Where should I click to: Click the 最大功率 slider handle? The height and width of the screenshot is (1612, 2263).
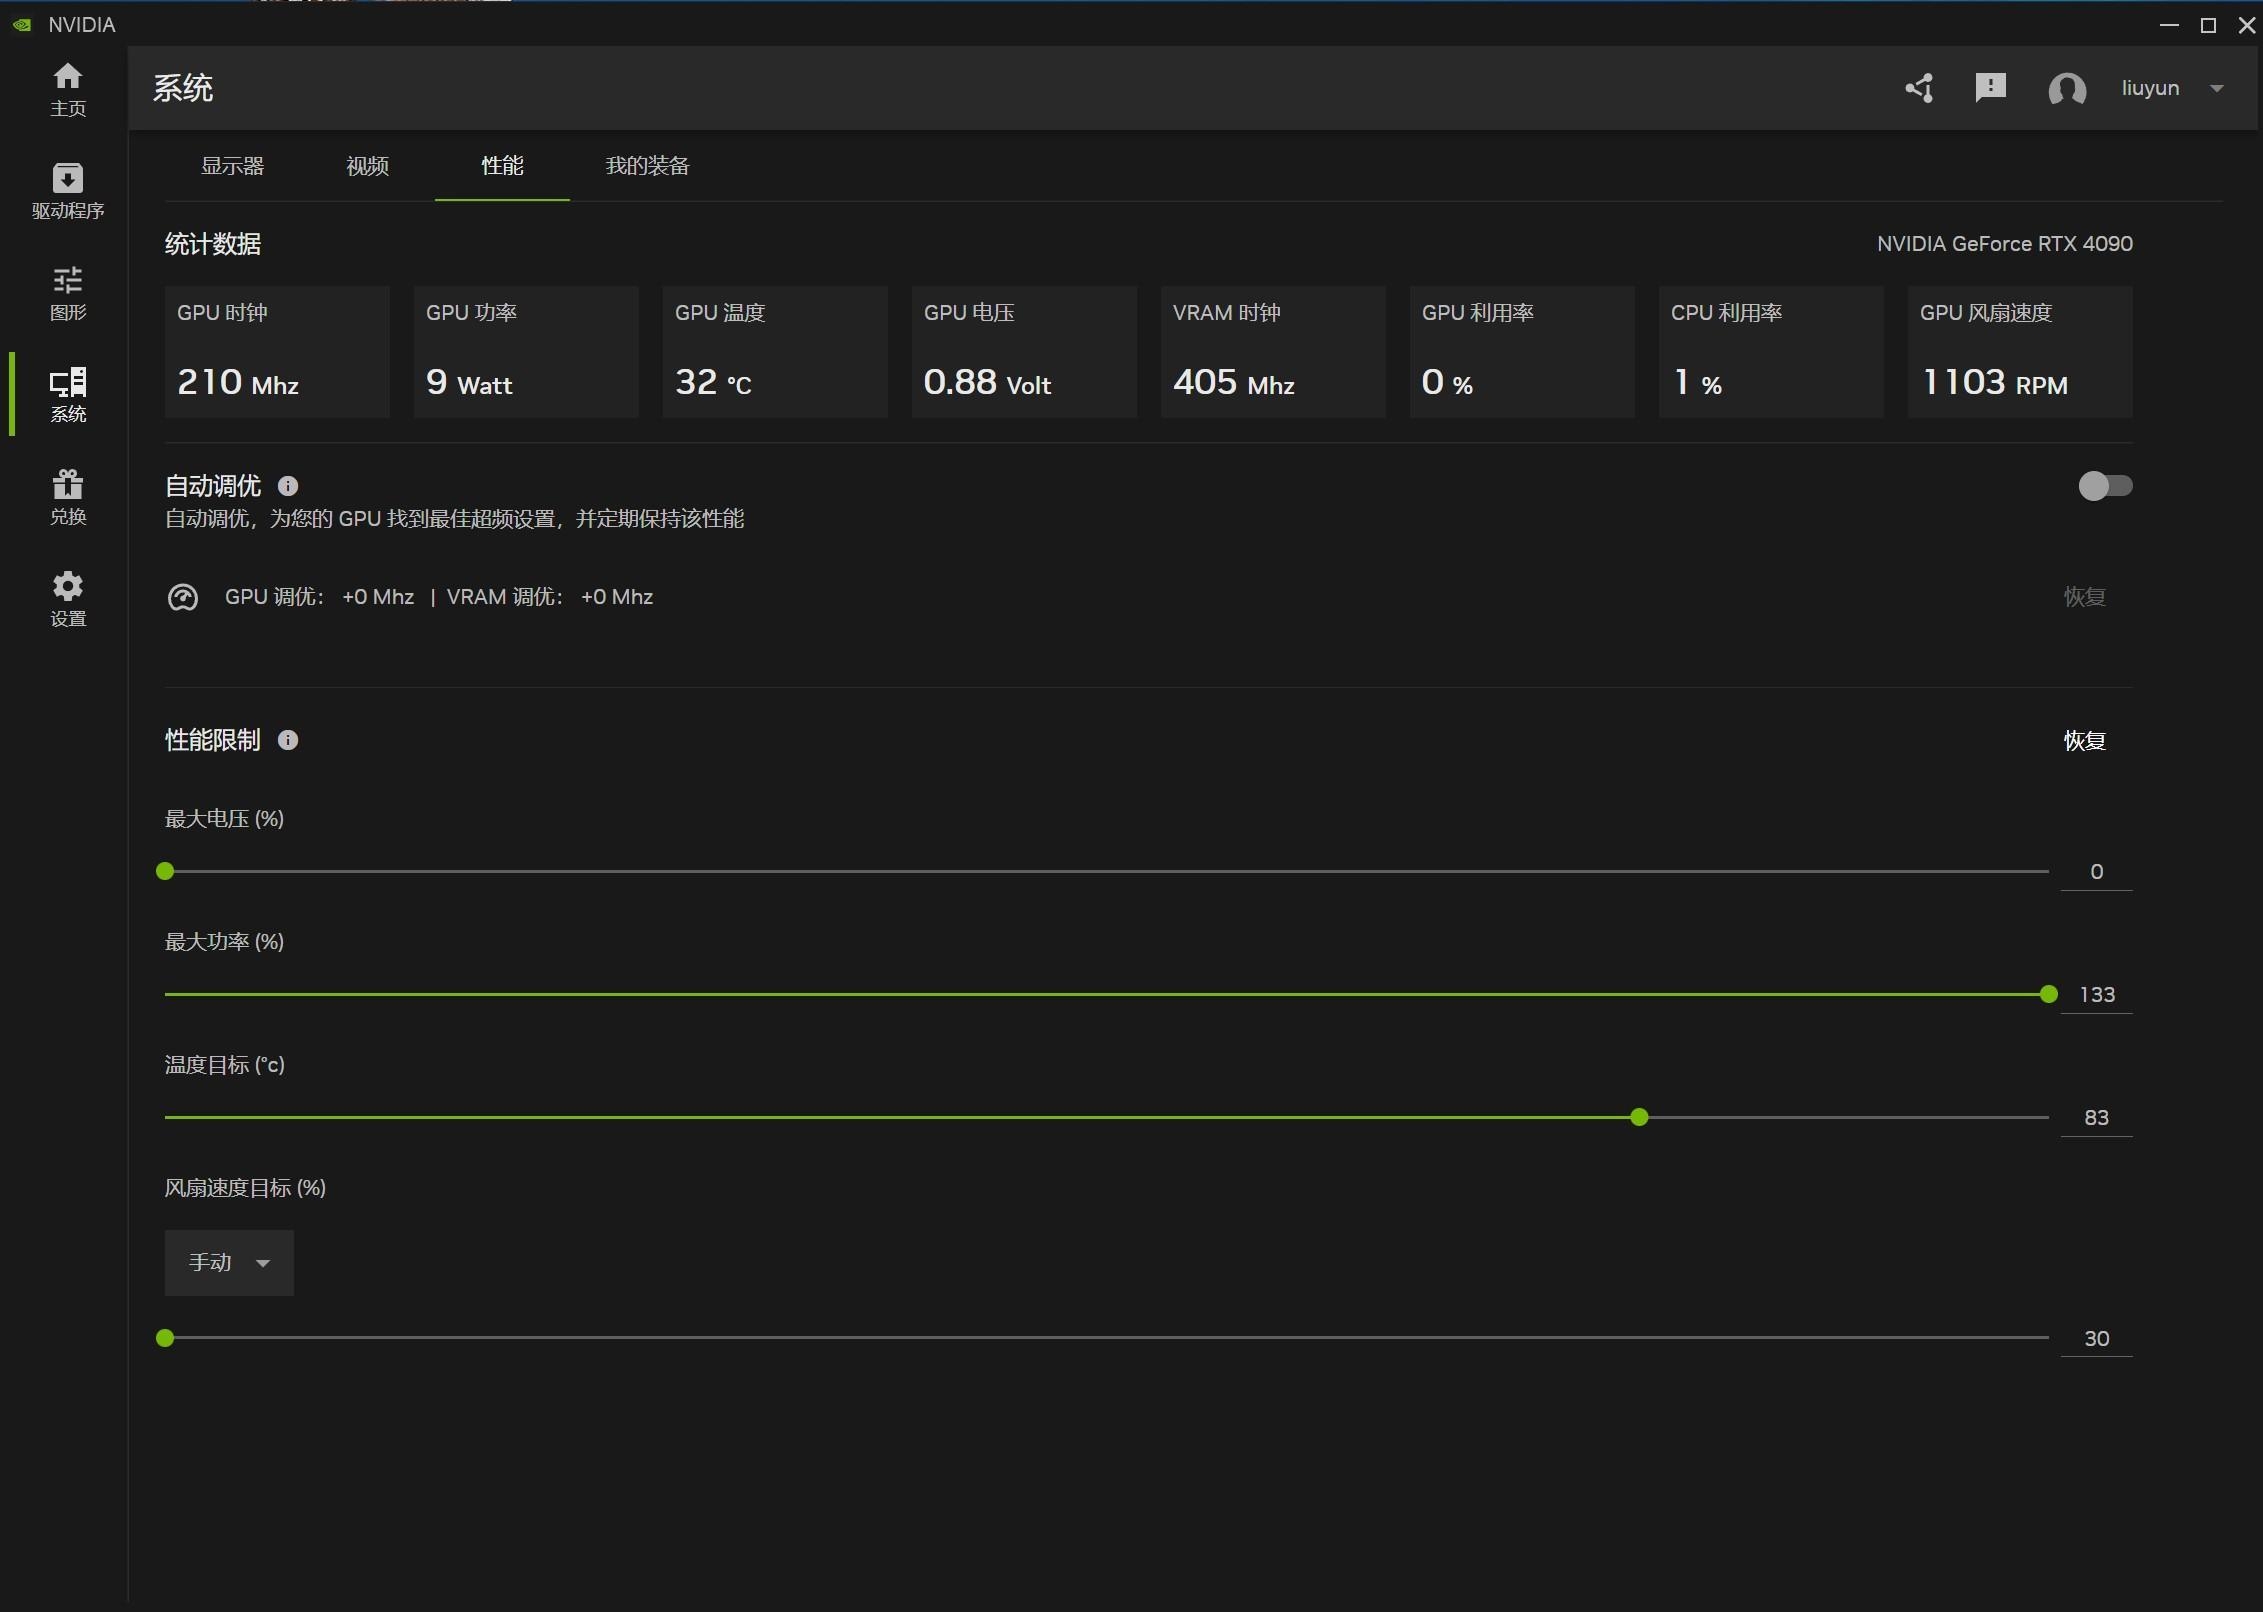coord(2048,995)
